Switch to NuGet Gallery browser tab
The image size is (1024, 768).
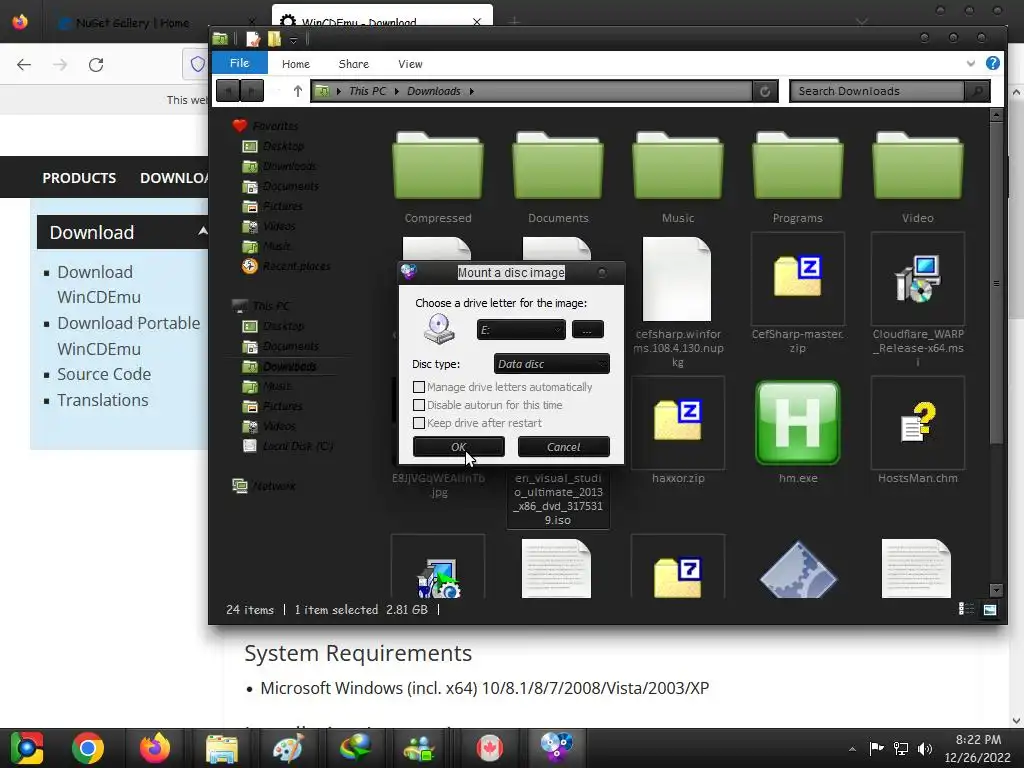click(x=133, y=23)
